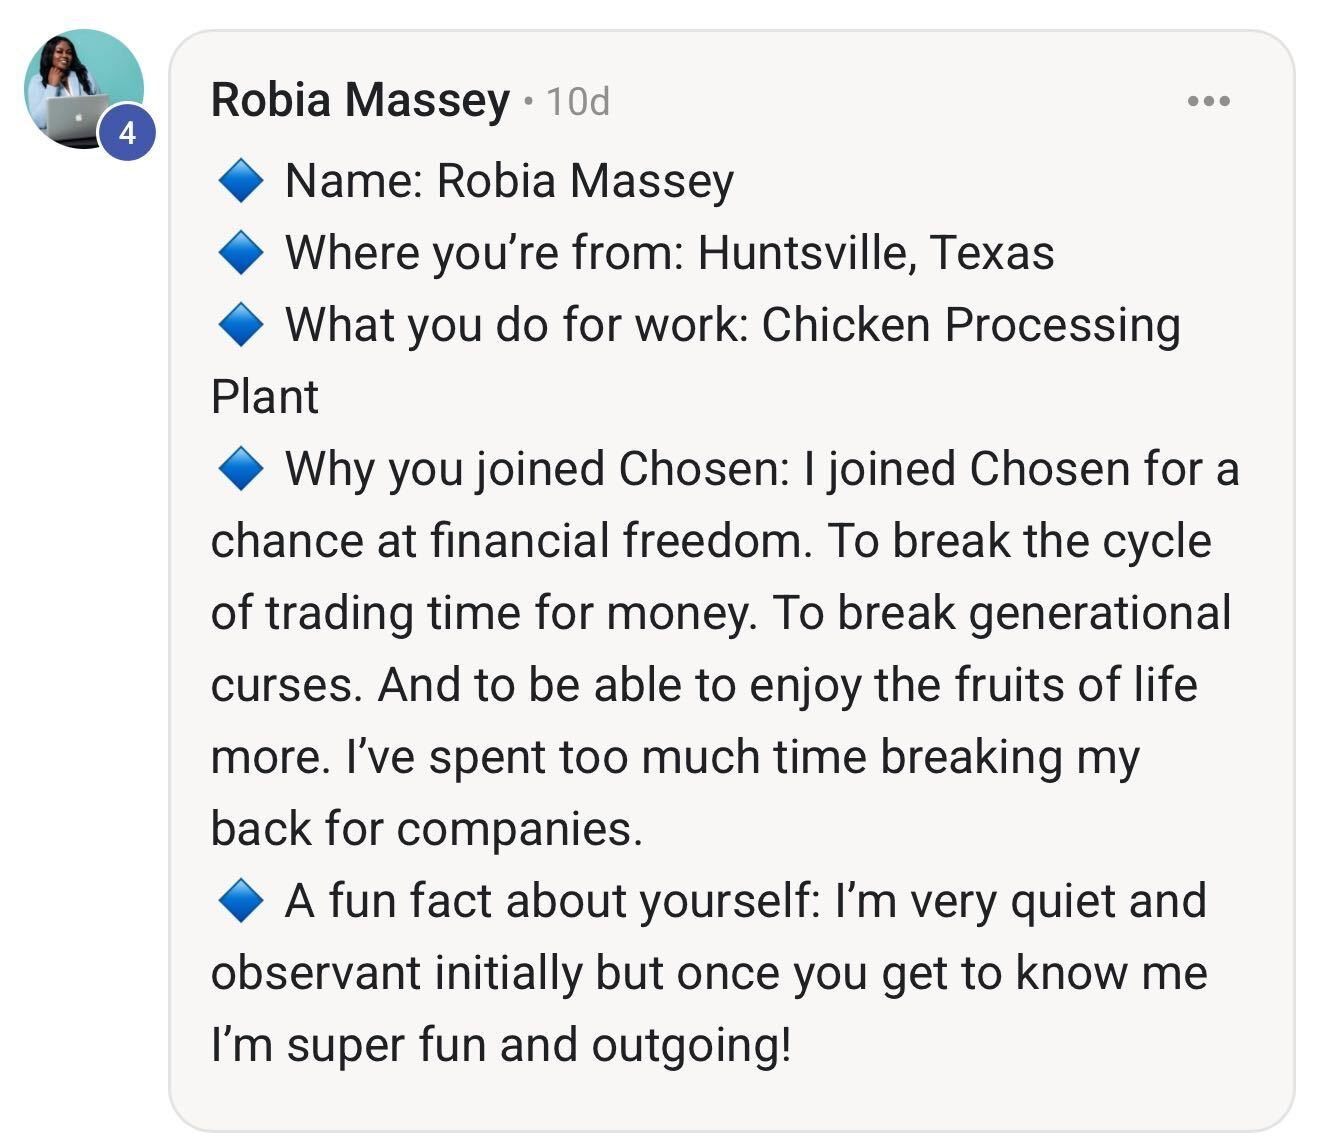
Task: Click the level 4 badge on avatar
Action: point(127,131)
